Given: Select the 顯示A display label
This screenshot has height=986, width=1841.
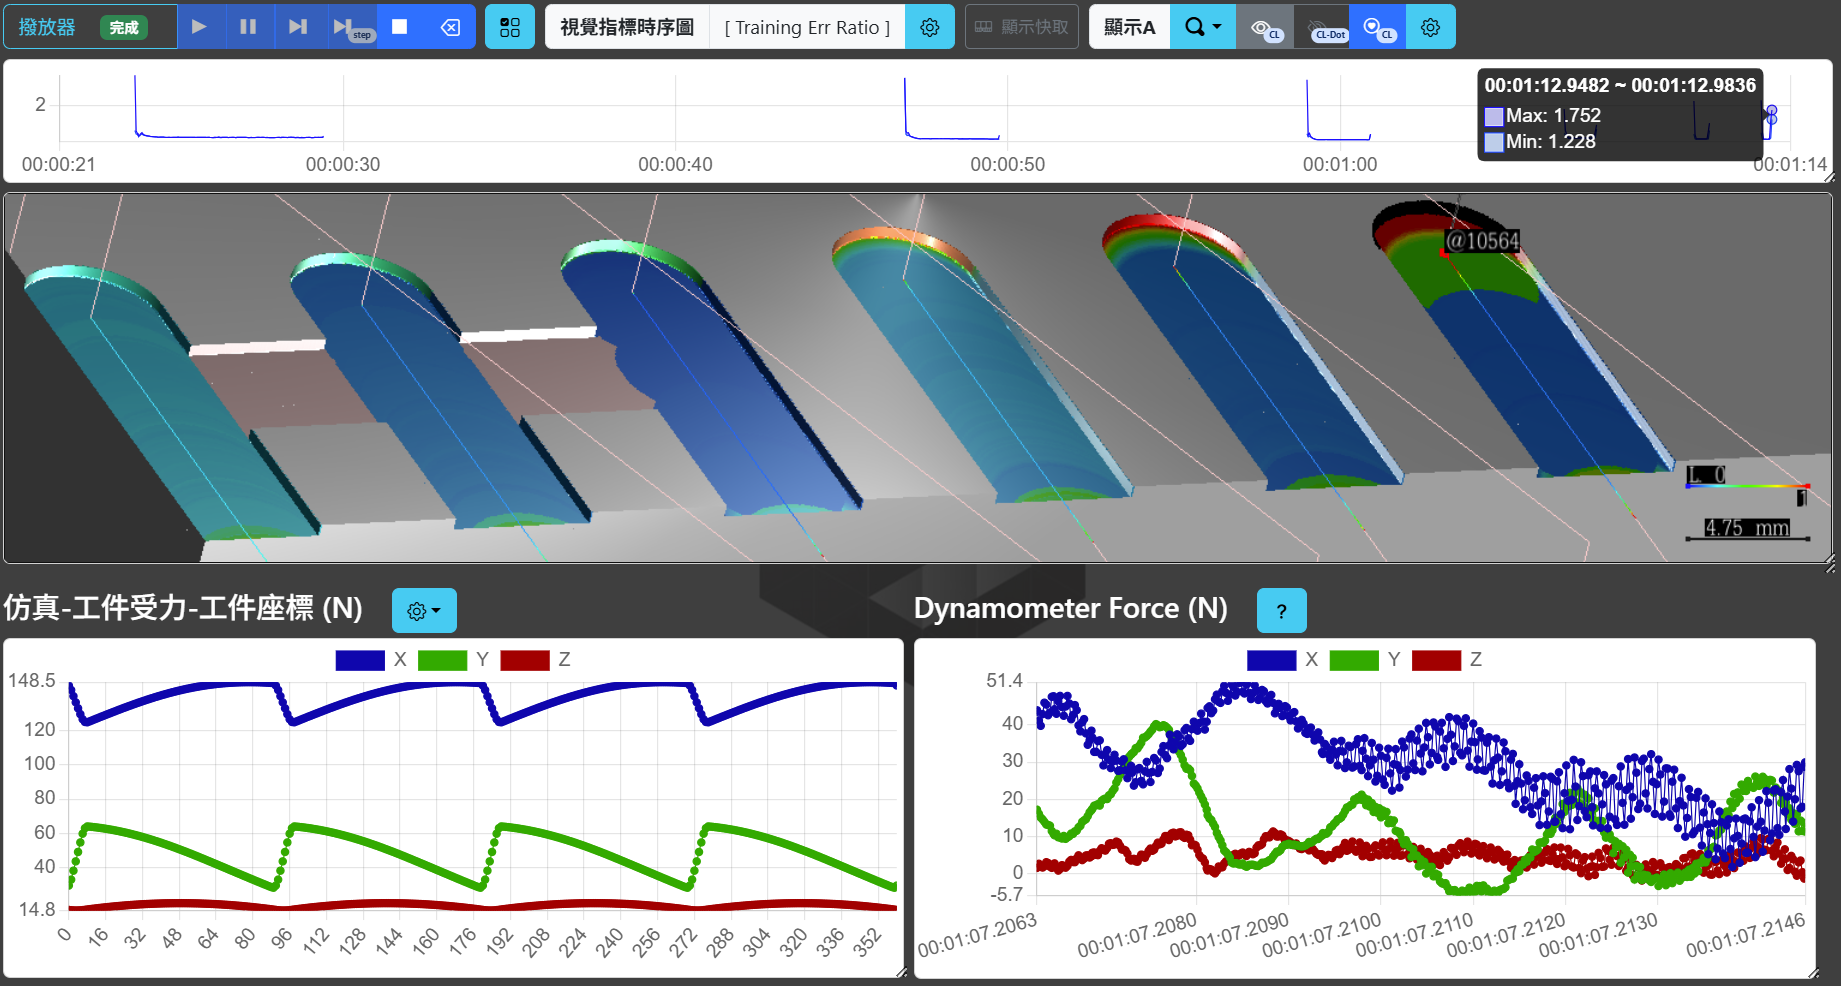Looking at the screenshot, I should point(1129,27).
